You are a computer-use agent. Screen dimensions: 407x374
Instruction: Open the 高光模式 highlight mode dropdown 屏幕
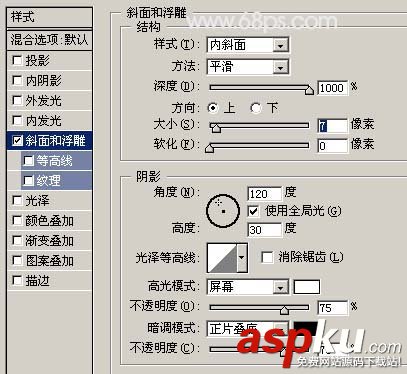248,287
